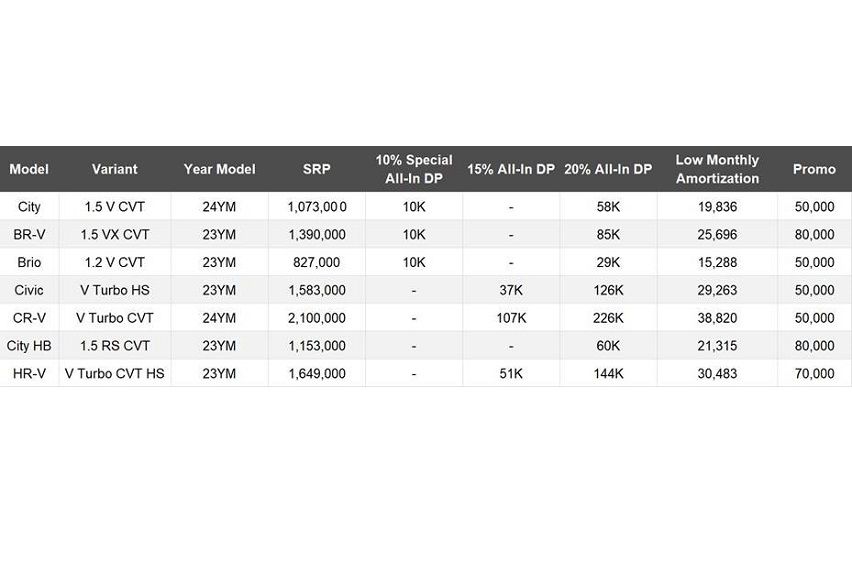Click the Model column header
Viewport: 852px width, 568px height.
click(x=29, y=169)
